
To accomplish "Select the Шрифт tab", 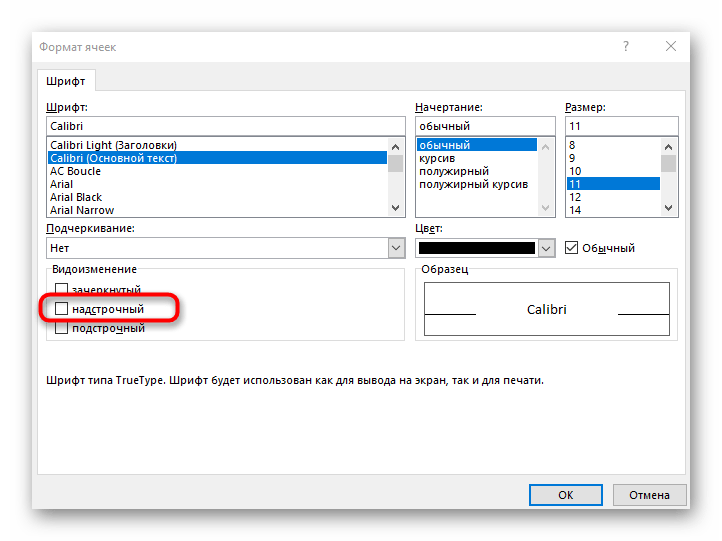I will (66, 81).
